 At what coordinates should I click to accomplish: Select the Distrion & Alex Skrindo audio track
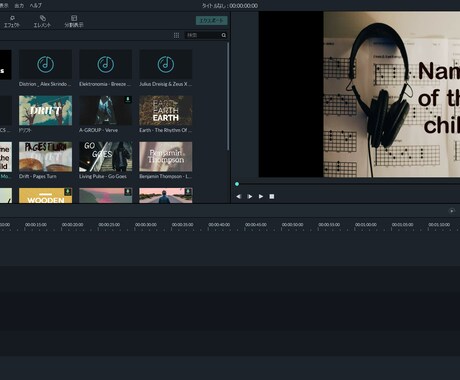pyautogui.click(x=45, y=64)
